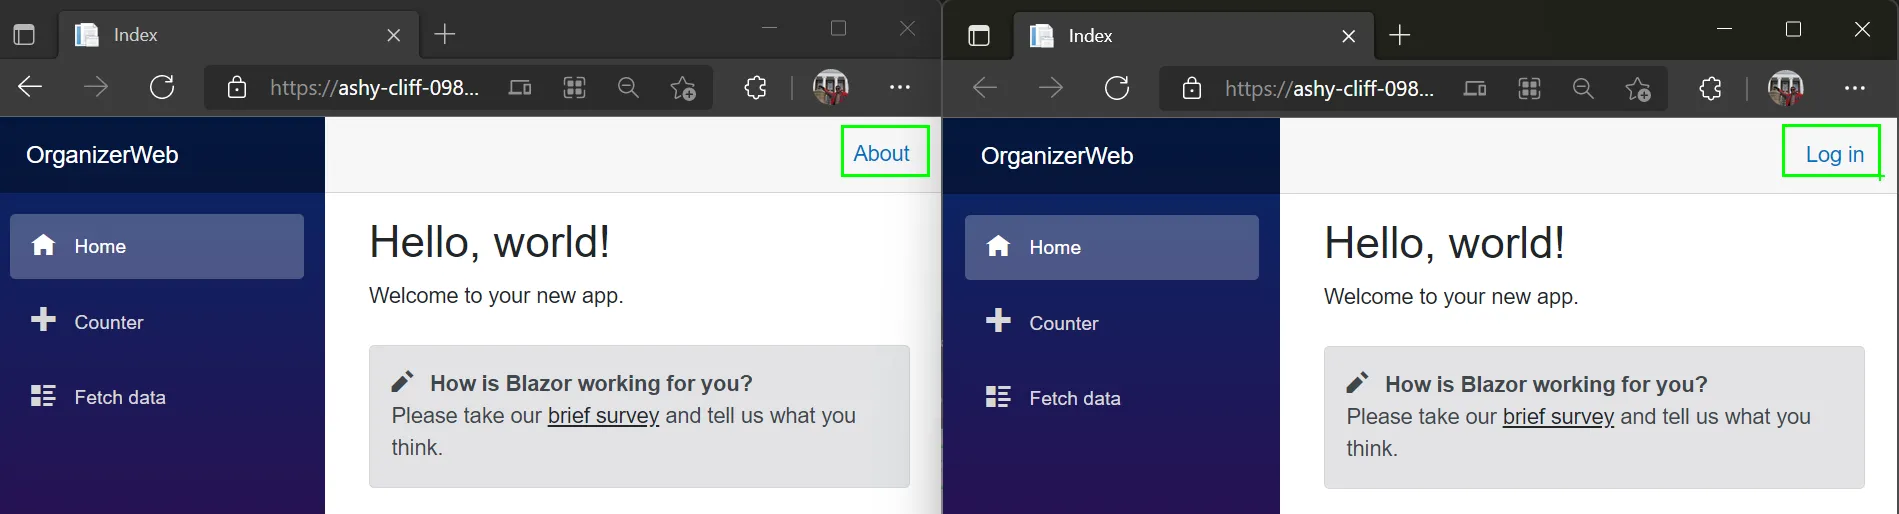Select Home in the right window's sidebar

tap(1111, 247)
